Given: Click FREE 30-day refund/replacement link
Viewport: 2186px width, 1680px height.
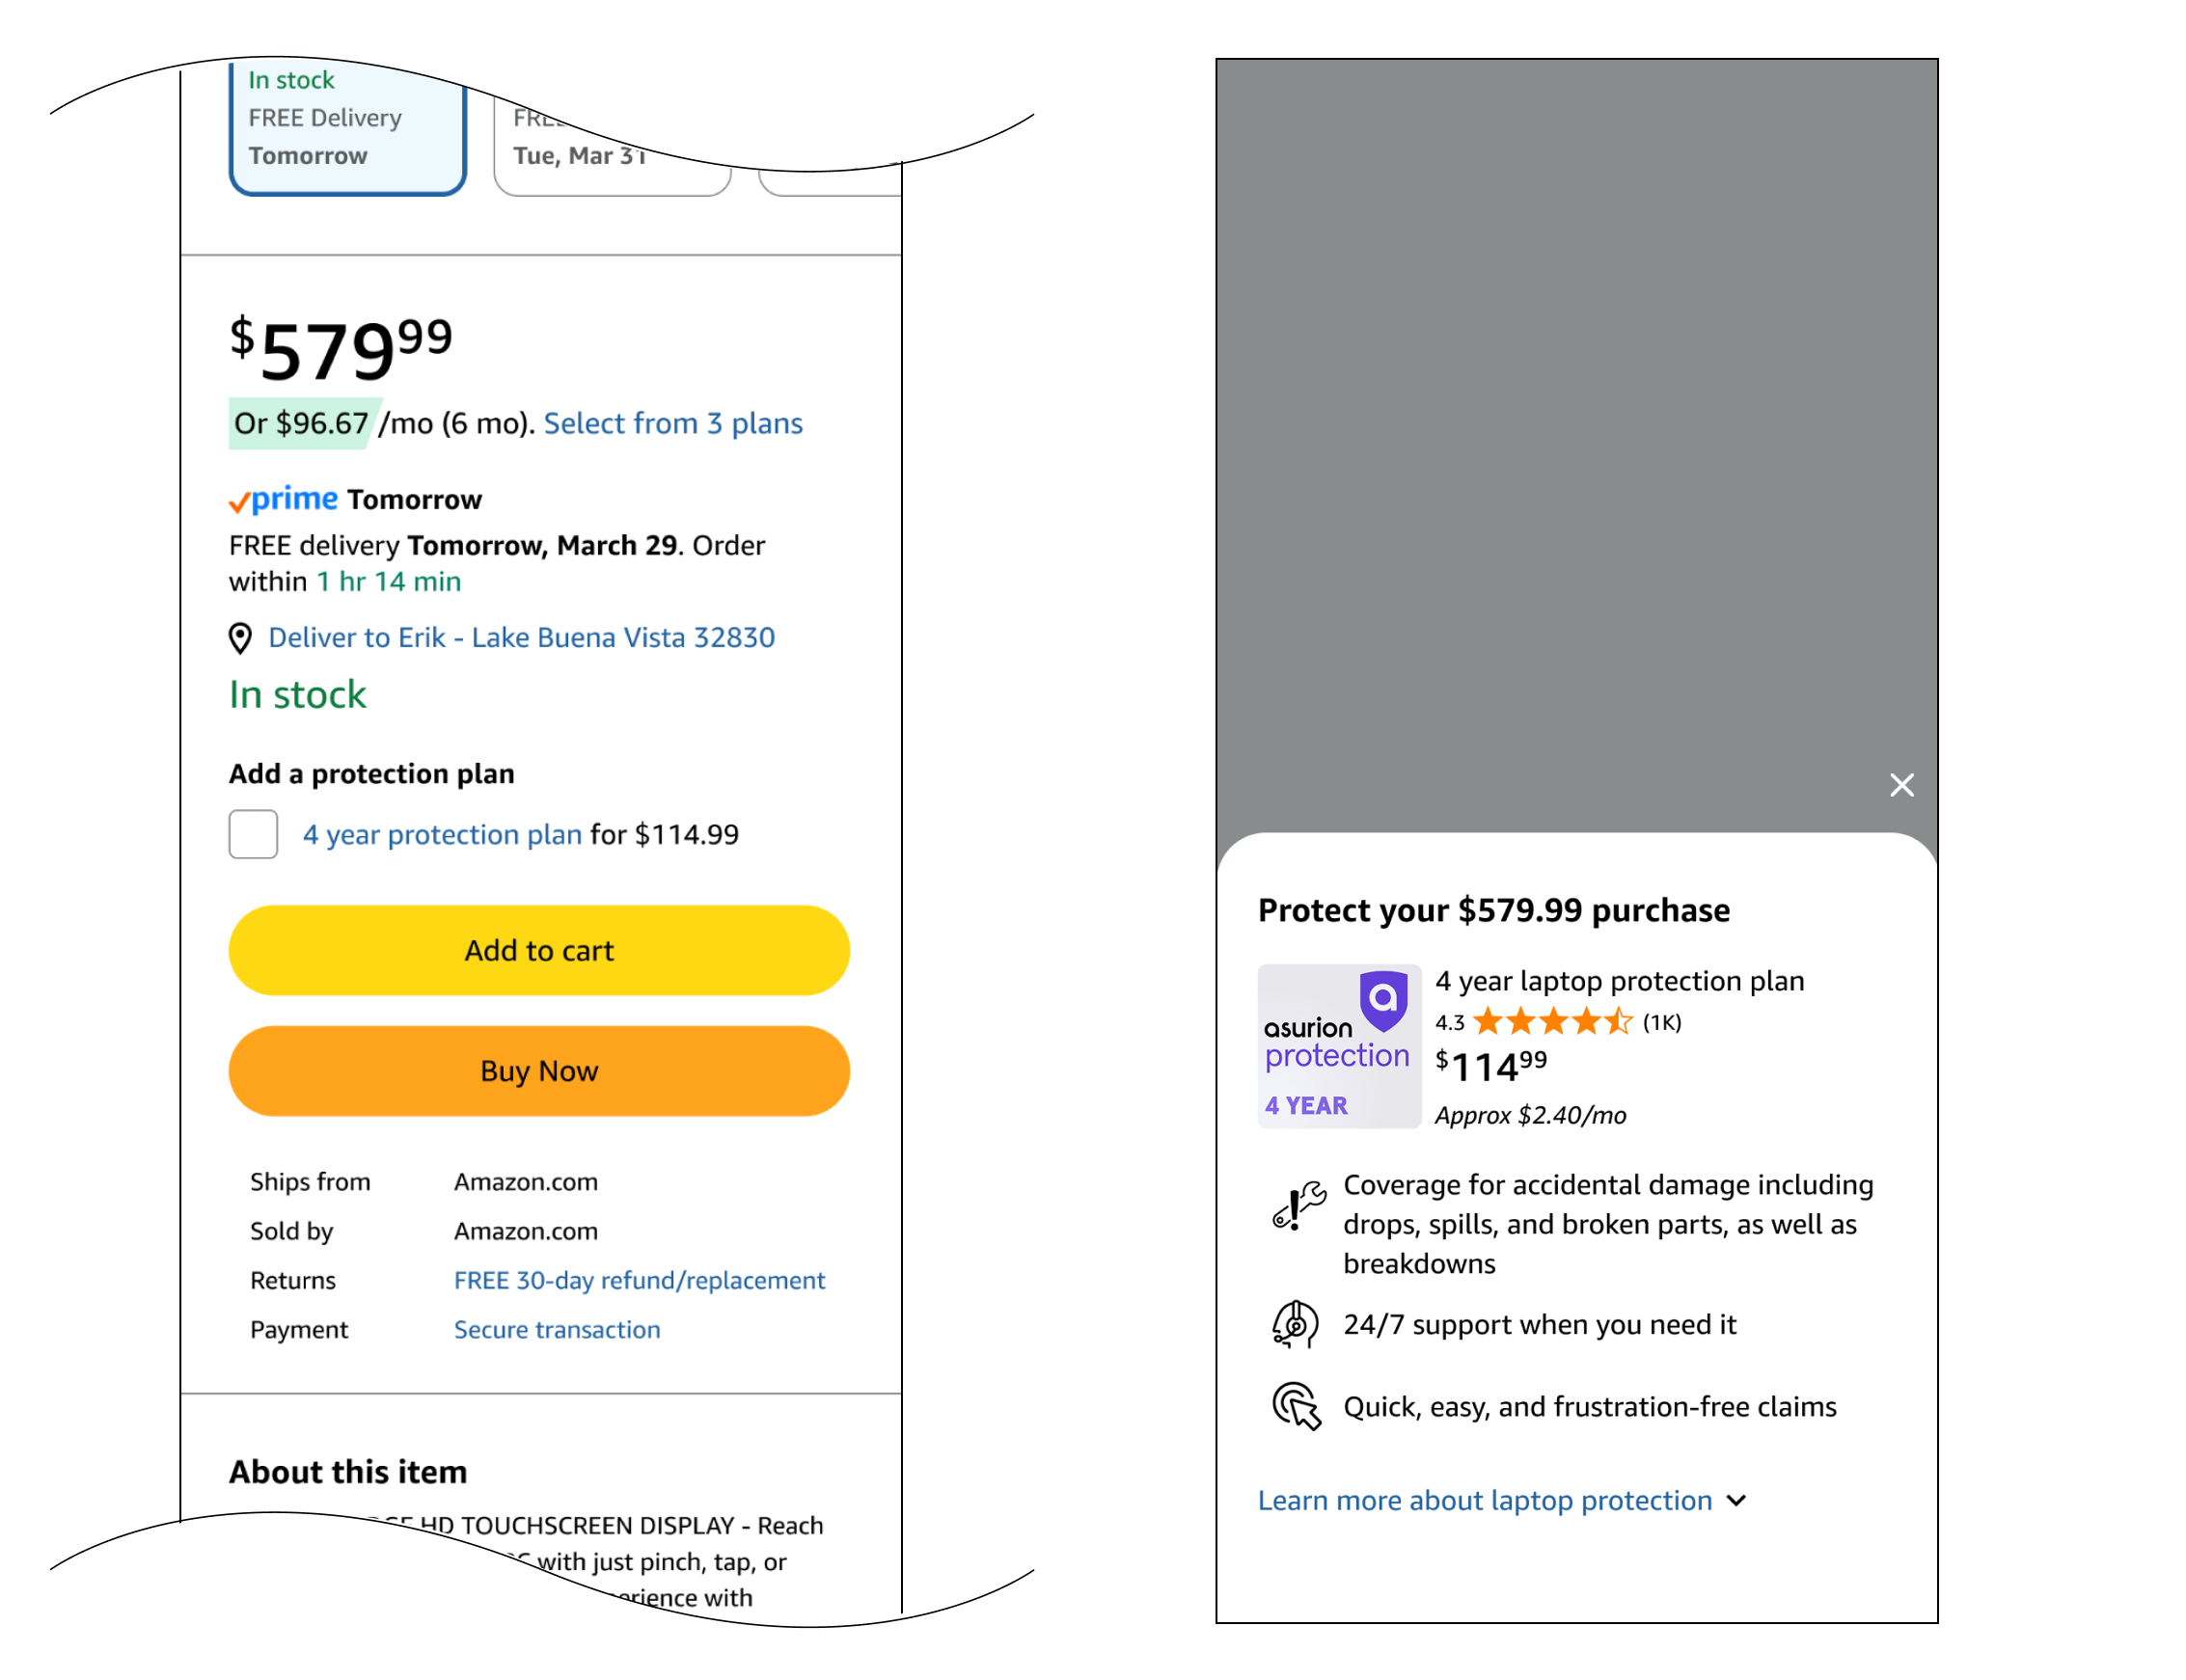Looking at the screenshot, I should click(x=639, y=1280).
